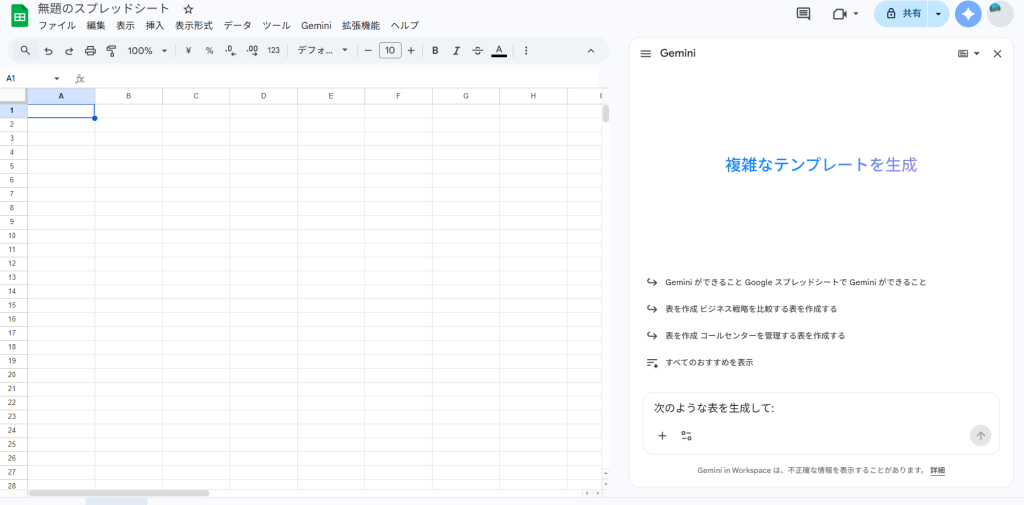Screen dimensions: 1024x505
Task: Click the undo arrow in the toolbar
Action: (x=48, y=50)
